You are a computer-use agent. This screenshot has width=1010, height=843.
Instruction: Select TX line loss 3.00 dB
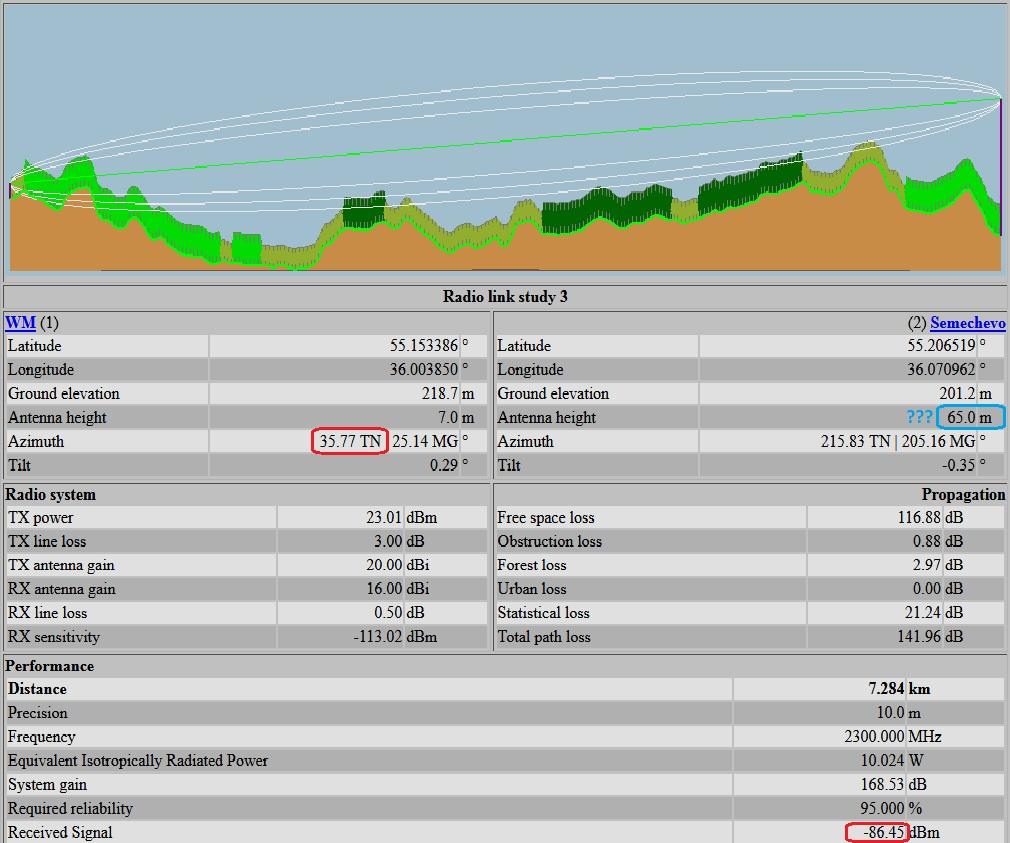[399, 542]
